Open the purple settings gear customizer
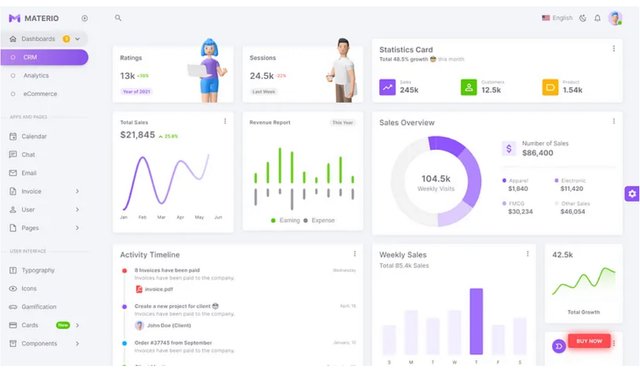This screenshot has height=369, width=640. coord(632,193)
